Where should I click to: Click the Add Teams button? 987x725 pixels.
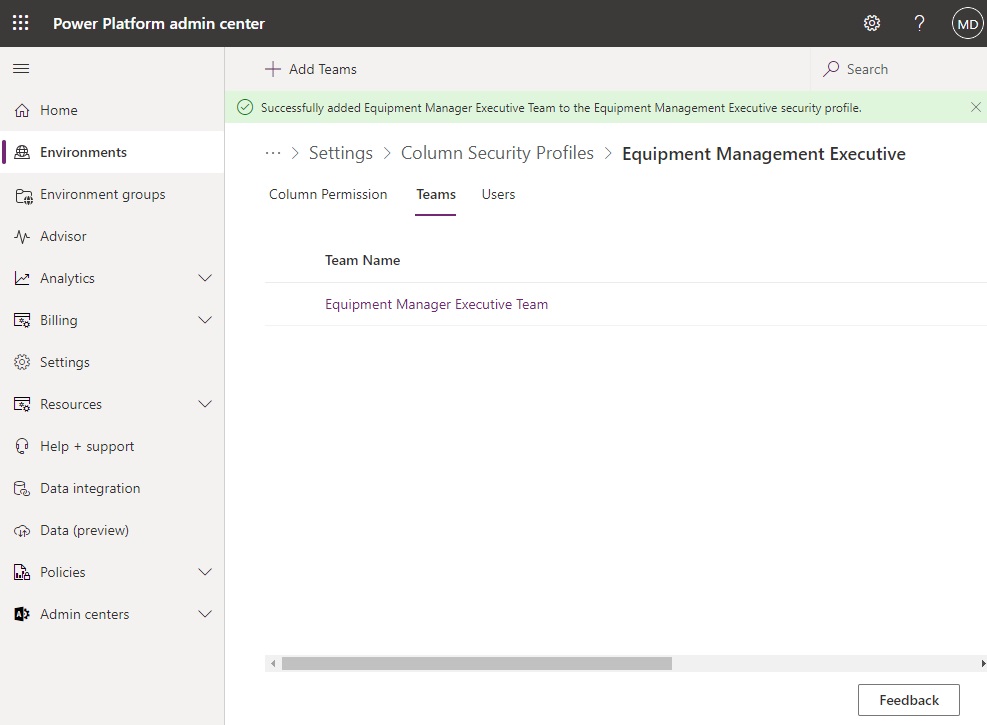click(x=311, y=69)
